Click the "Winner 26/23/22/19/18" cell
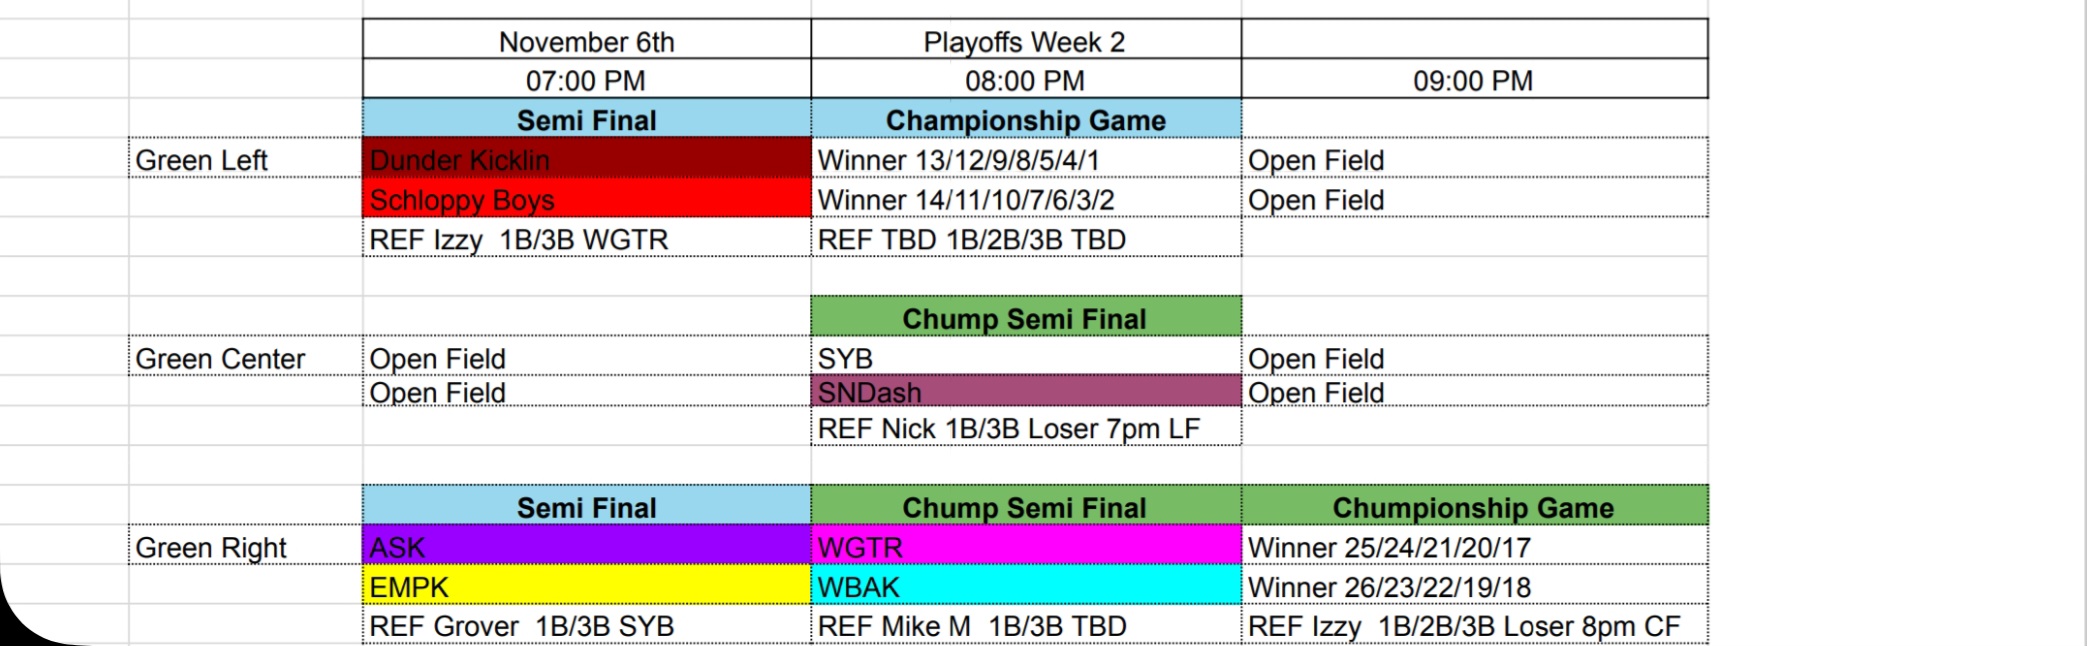This screenshot has width=2087, height=646. [x=1473, y=587]
